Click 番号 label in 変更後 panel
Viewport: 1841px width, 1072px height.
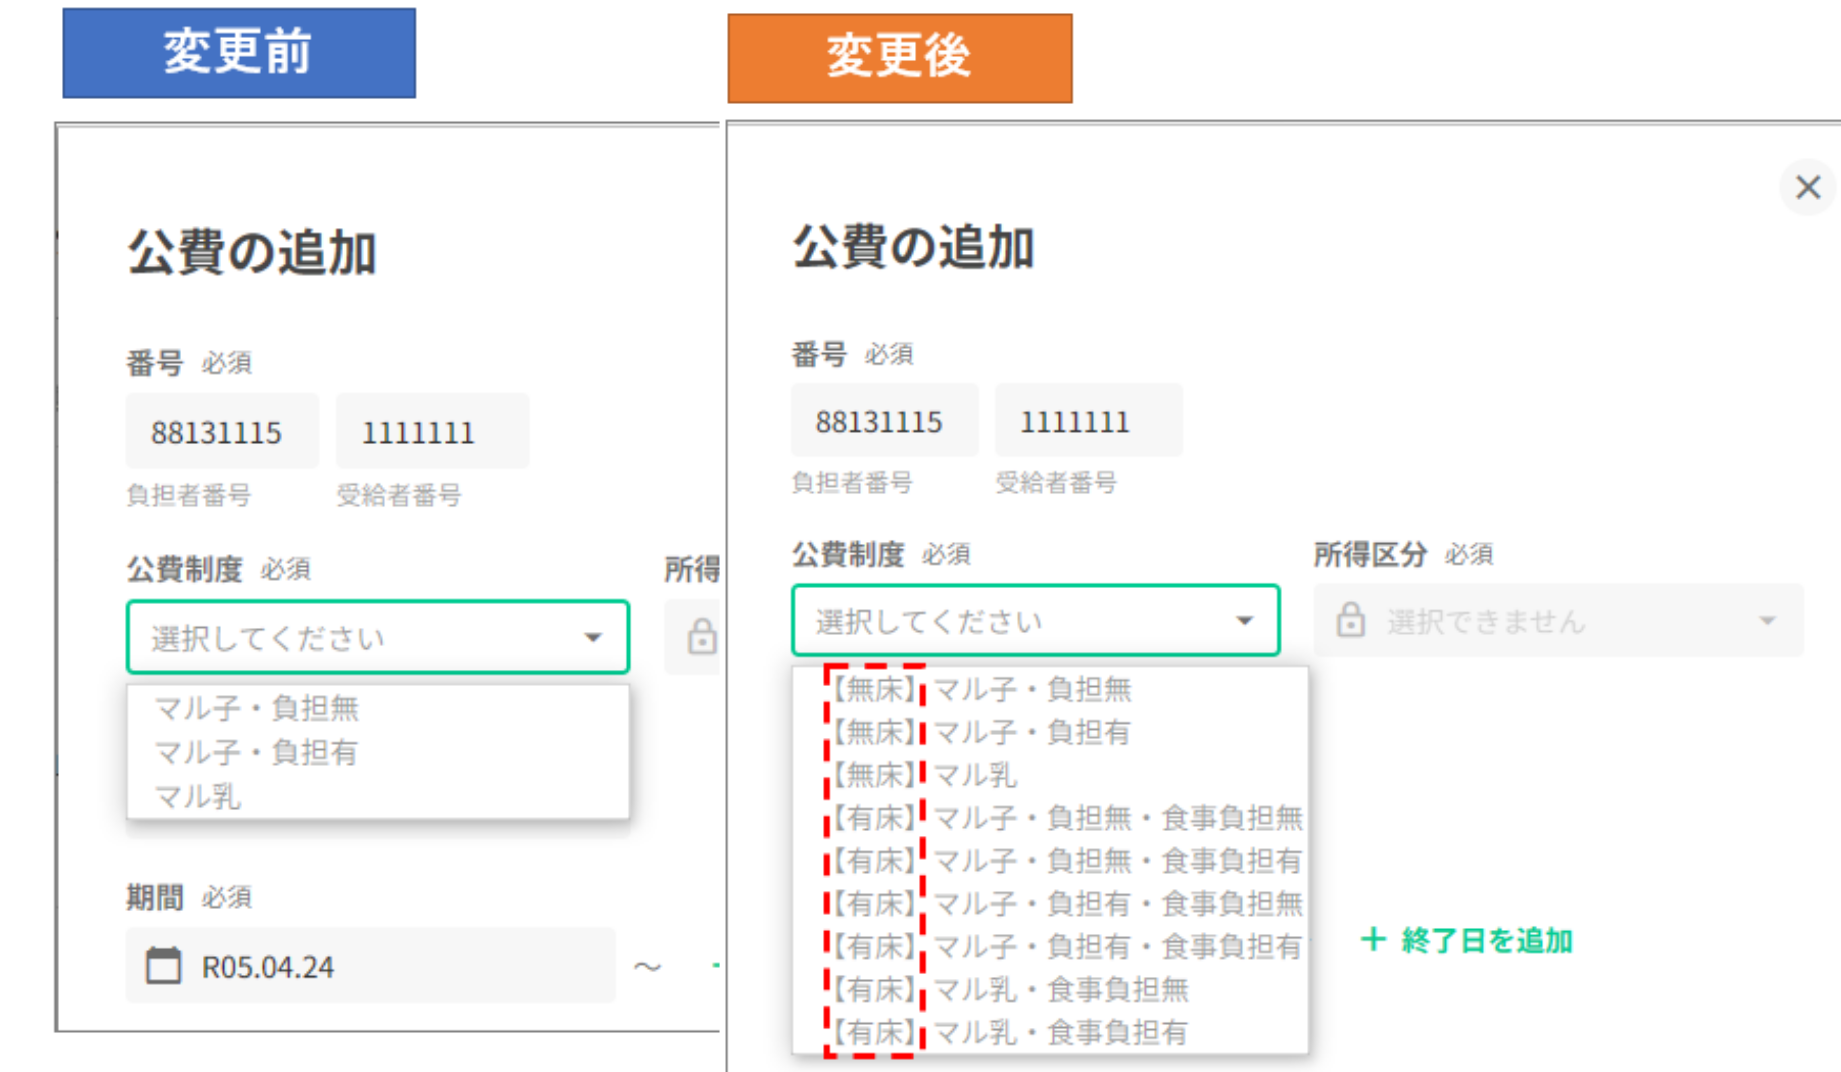pyautogui.click(x=819, y=354)
